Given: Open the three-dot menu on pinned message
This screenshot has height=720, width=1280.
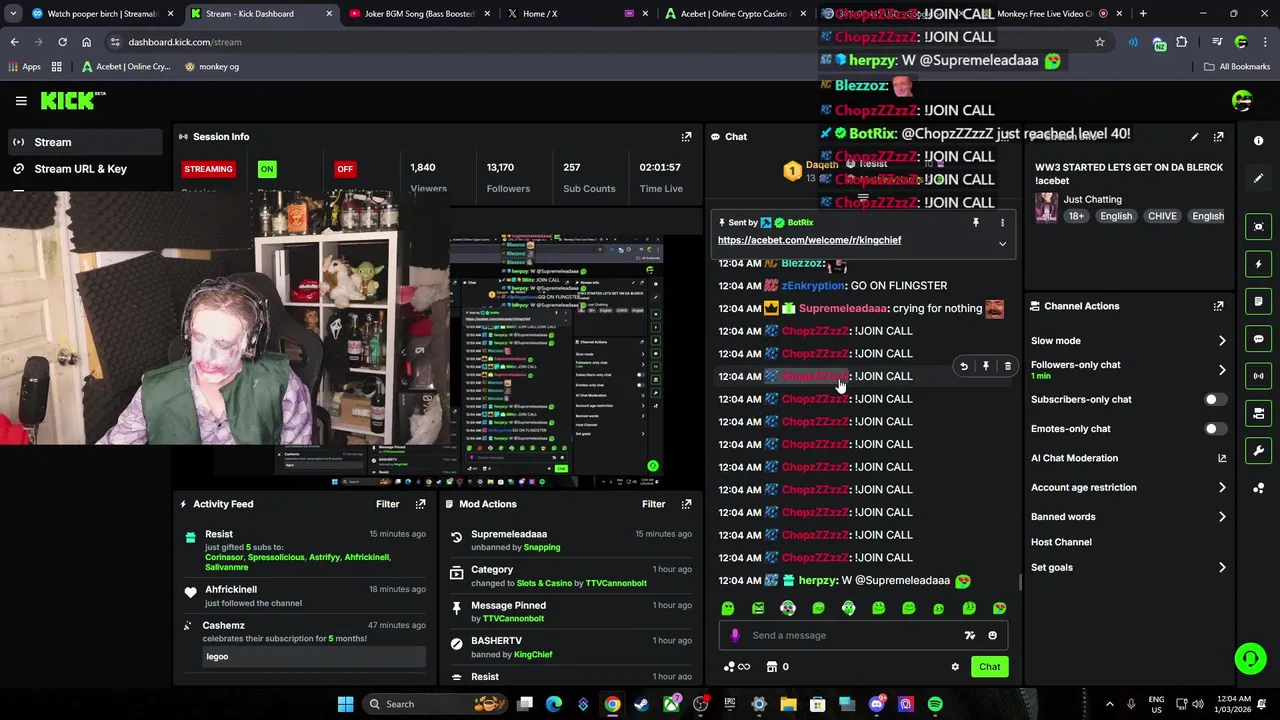Looking at the screenshot, I should pyautogui.click(x=1002, y=223).
